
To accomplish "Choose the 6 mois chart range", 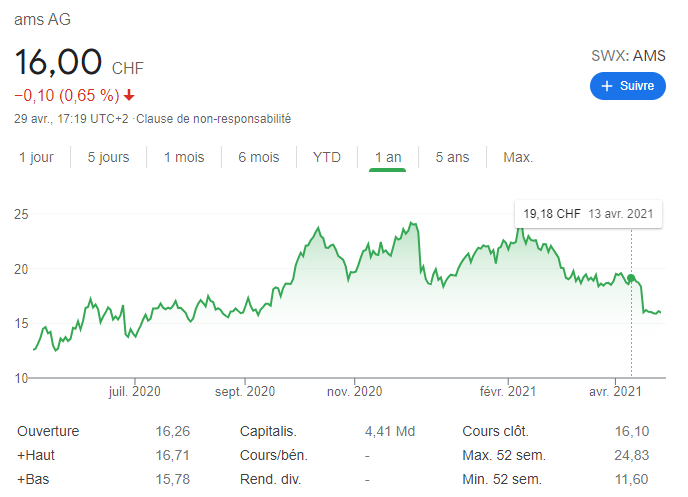I will click(259, 157).
